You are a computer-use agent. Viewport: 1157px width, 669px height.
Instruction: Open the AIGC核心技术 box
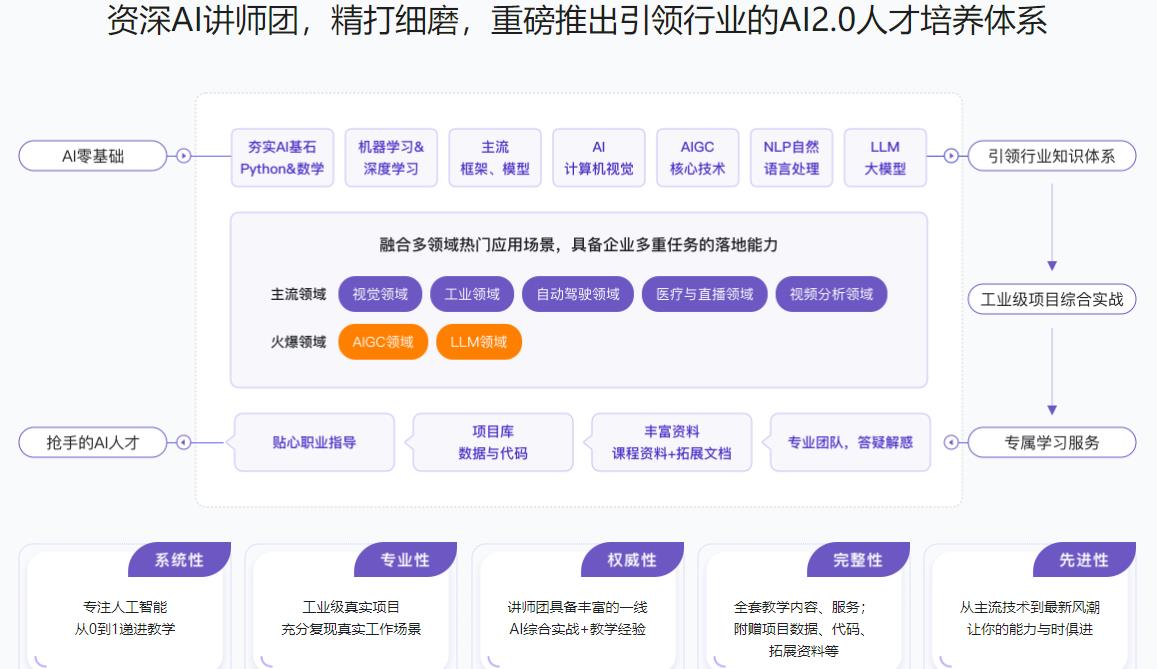[697, 158]
